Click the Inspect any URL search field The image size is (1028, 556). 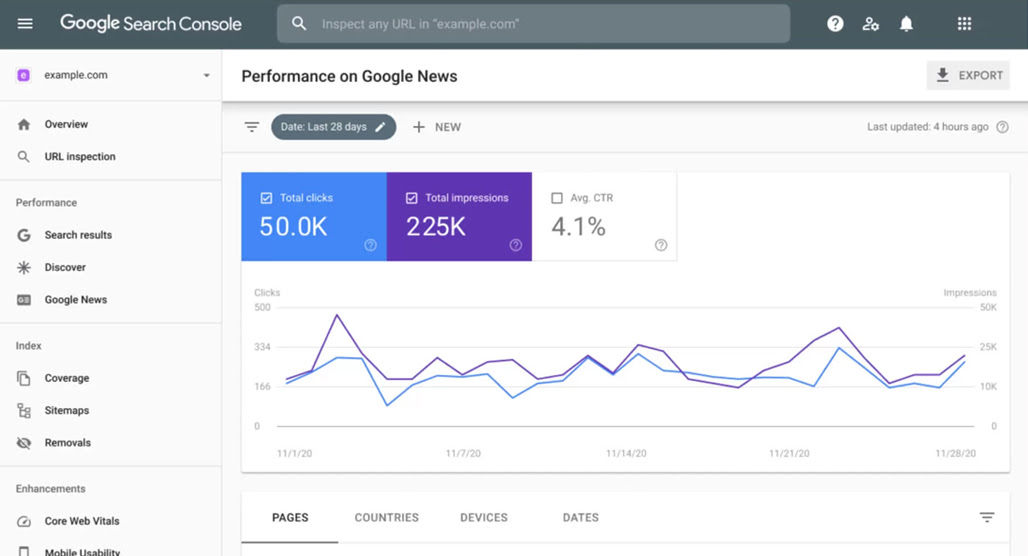point(534,24)
